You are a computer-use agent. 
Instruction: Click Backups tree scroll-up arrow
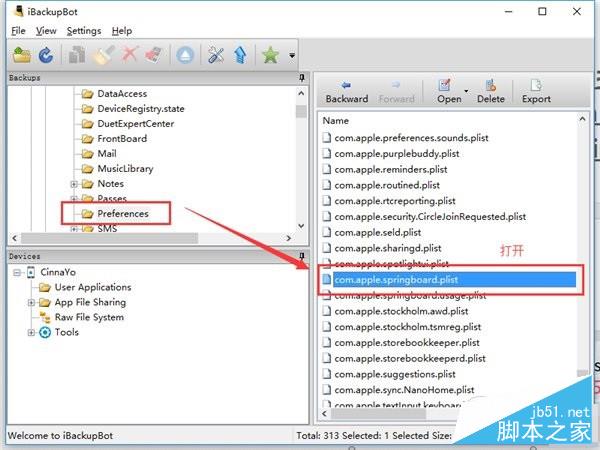tap(301, 93)
